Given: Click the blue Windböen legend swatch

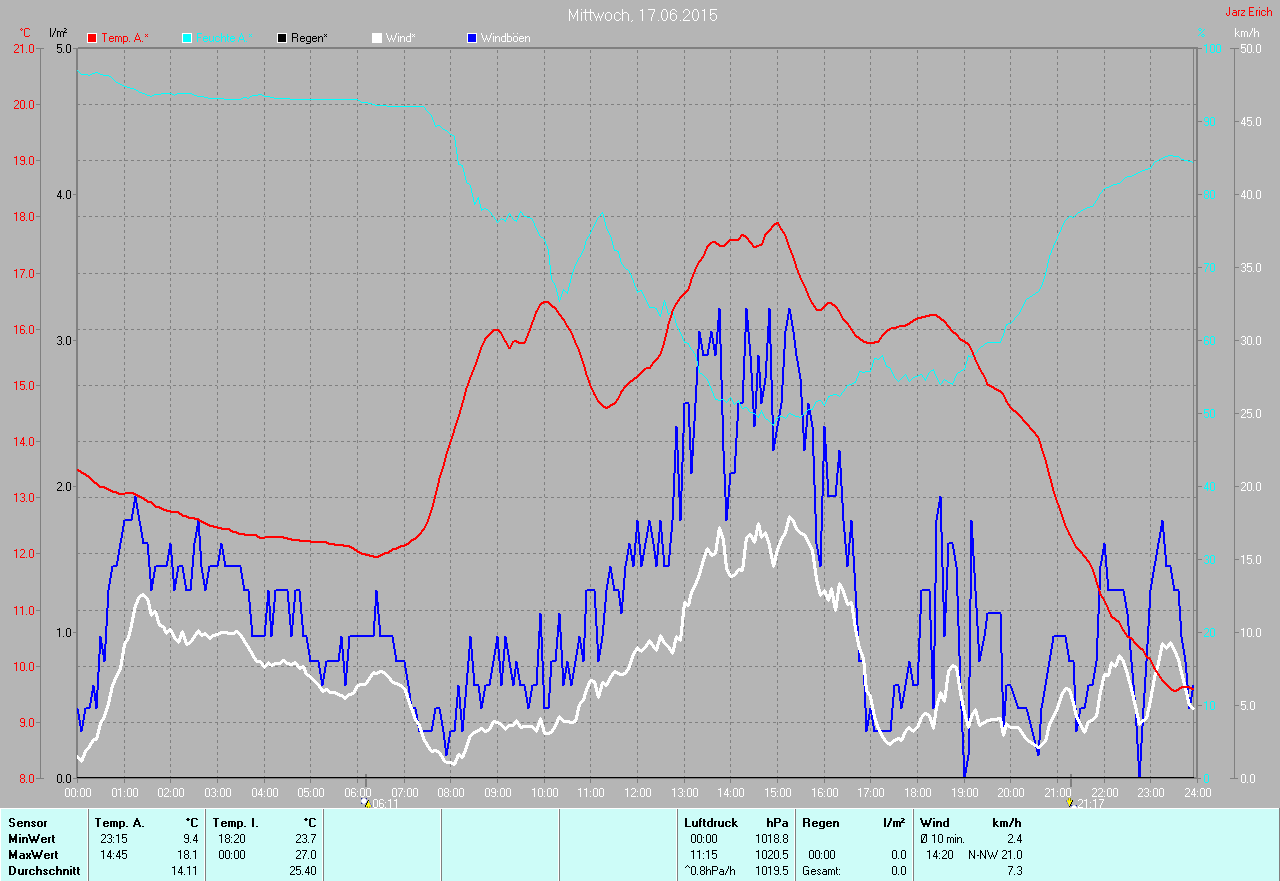Looking at the screenshot, I should point(472,39).
